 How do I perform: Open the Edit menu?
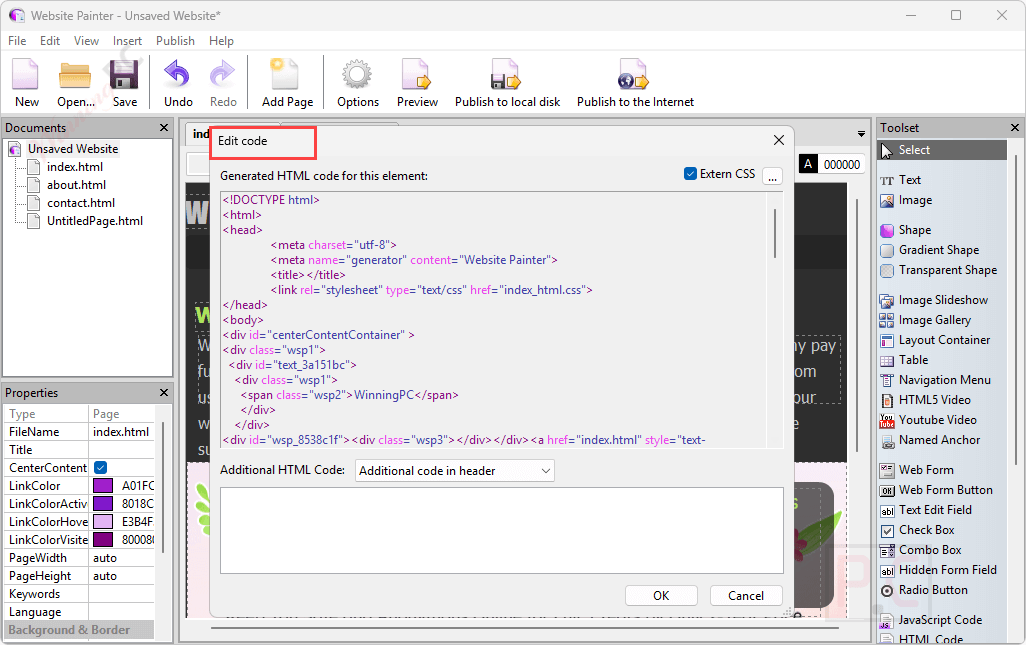pyautogui.click(x=50, y=41)
